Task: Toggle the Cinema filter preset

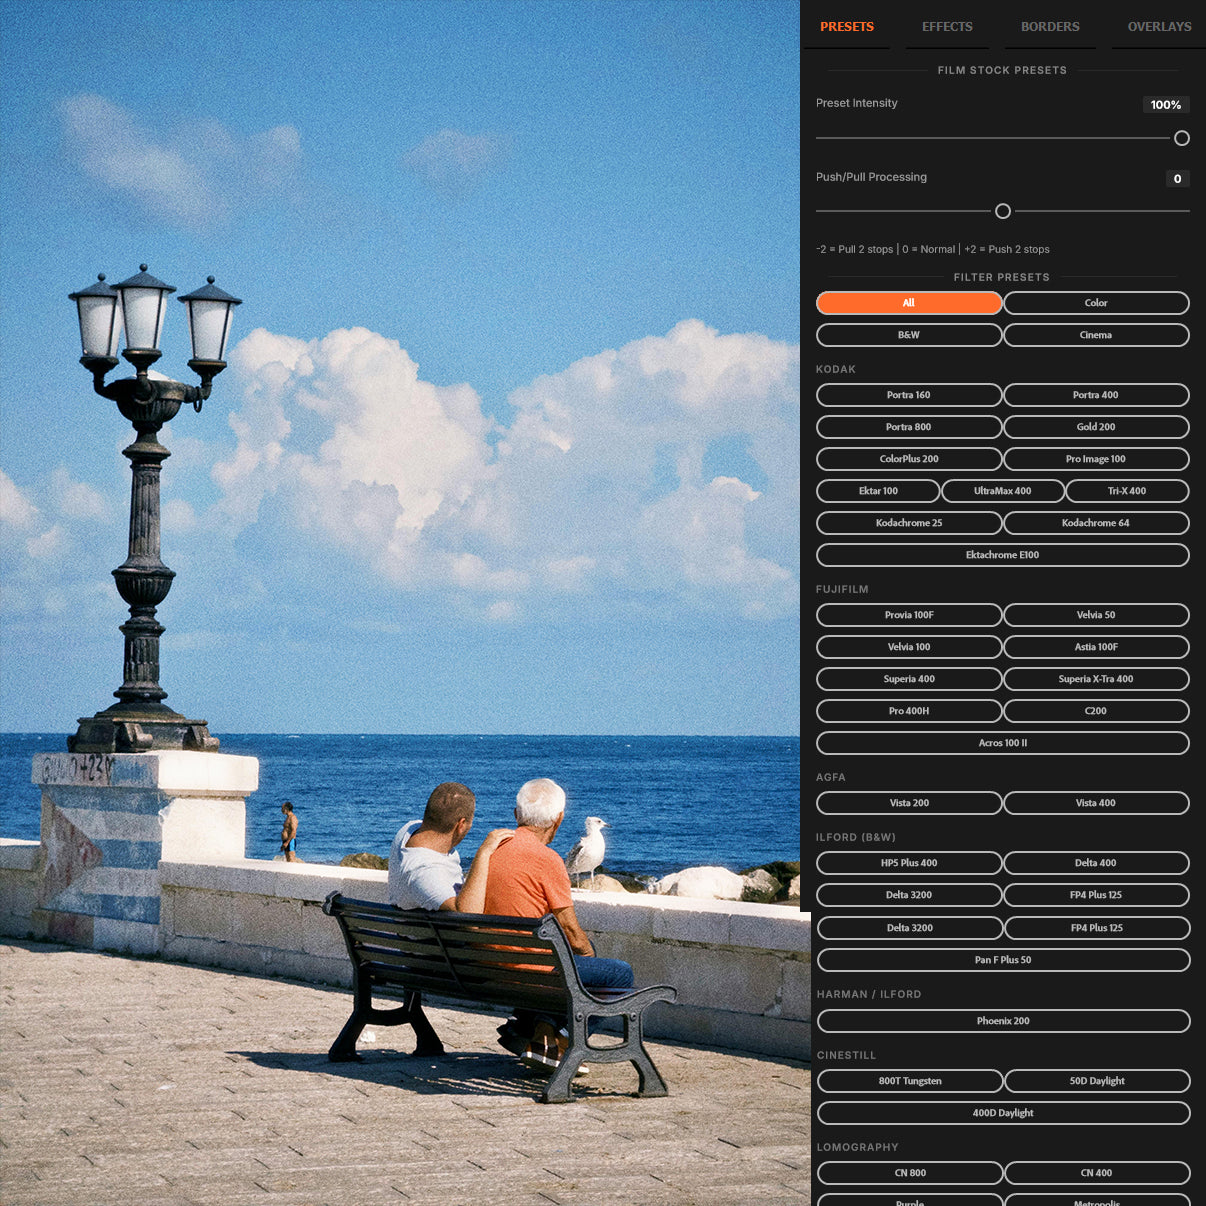Action: pos(1096,334)
